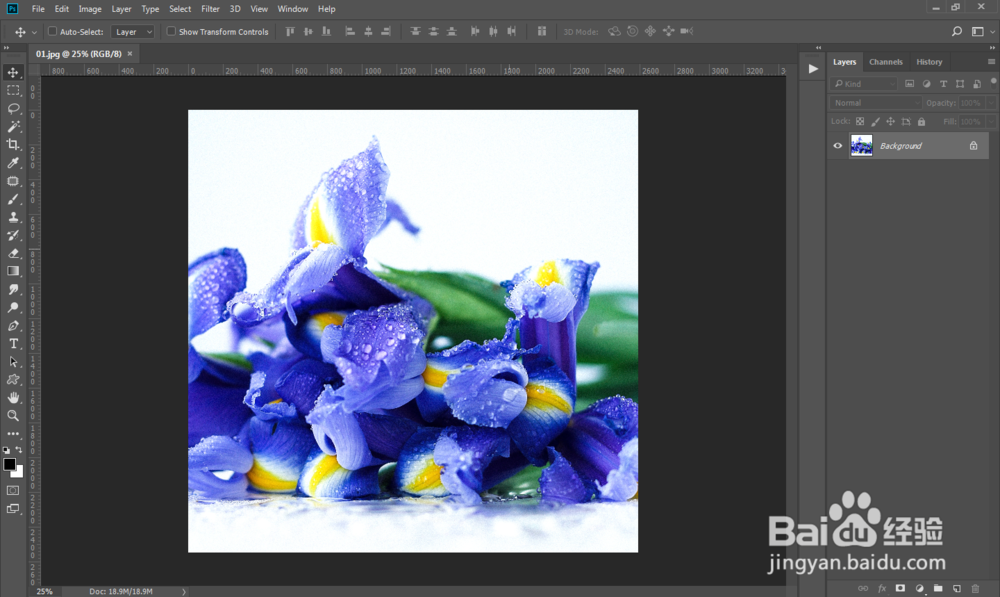
Task: Open the layer filter Kind dropdown
Action: tap(865, 84)
